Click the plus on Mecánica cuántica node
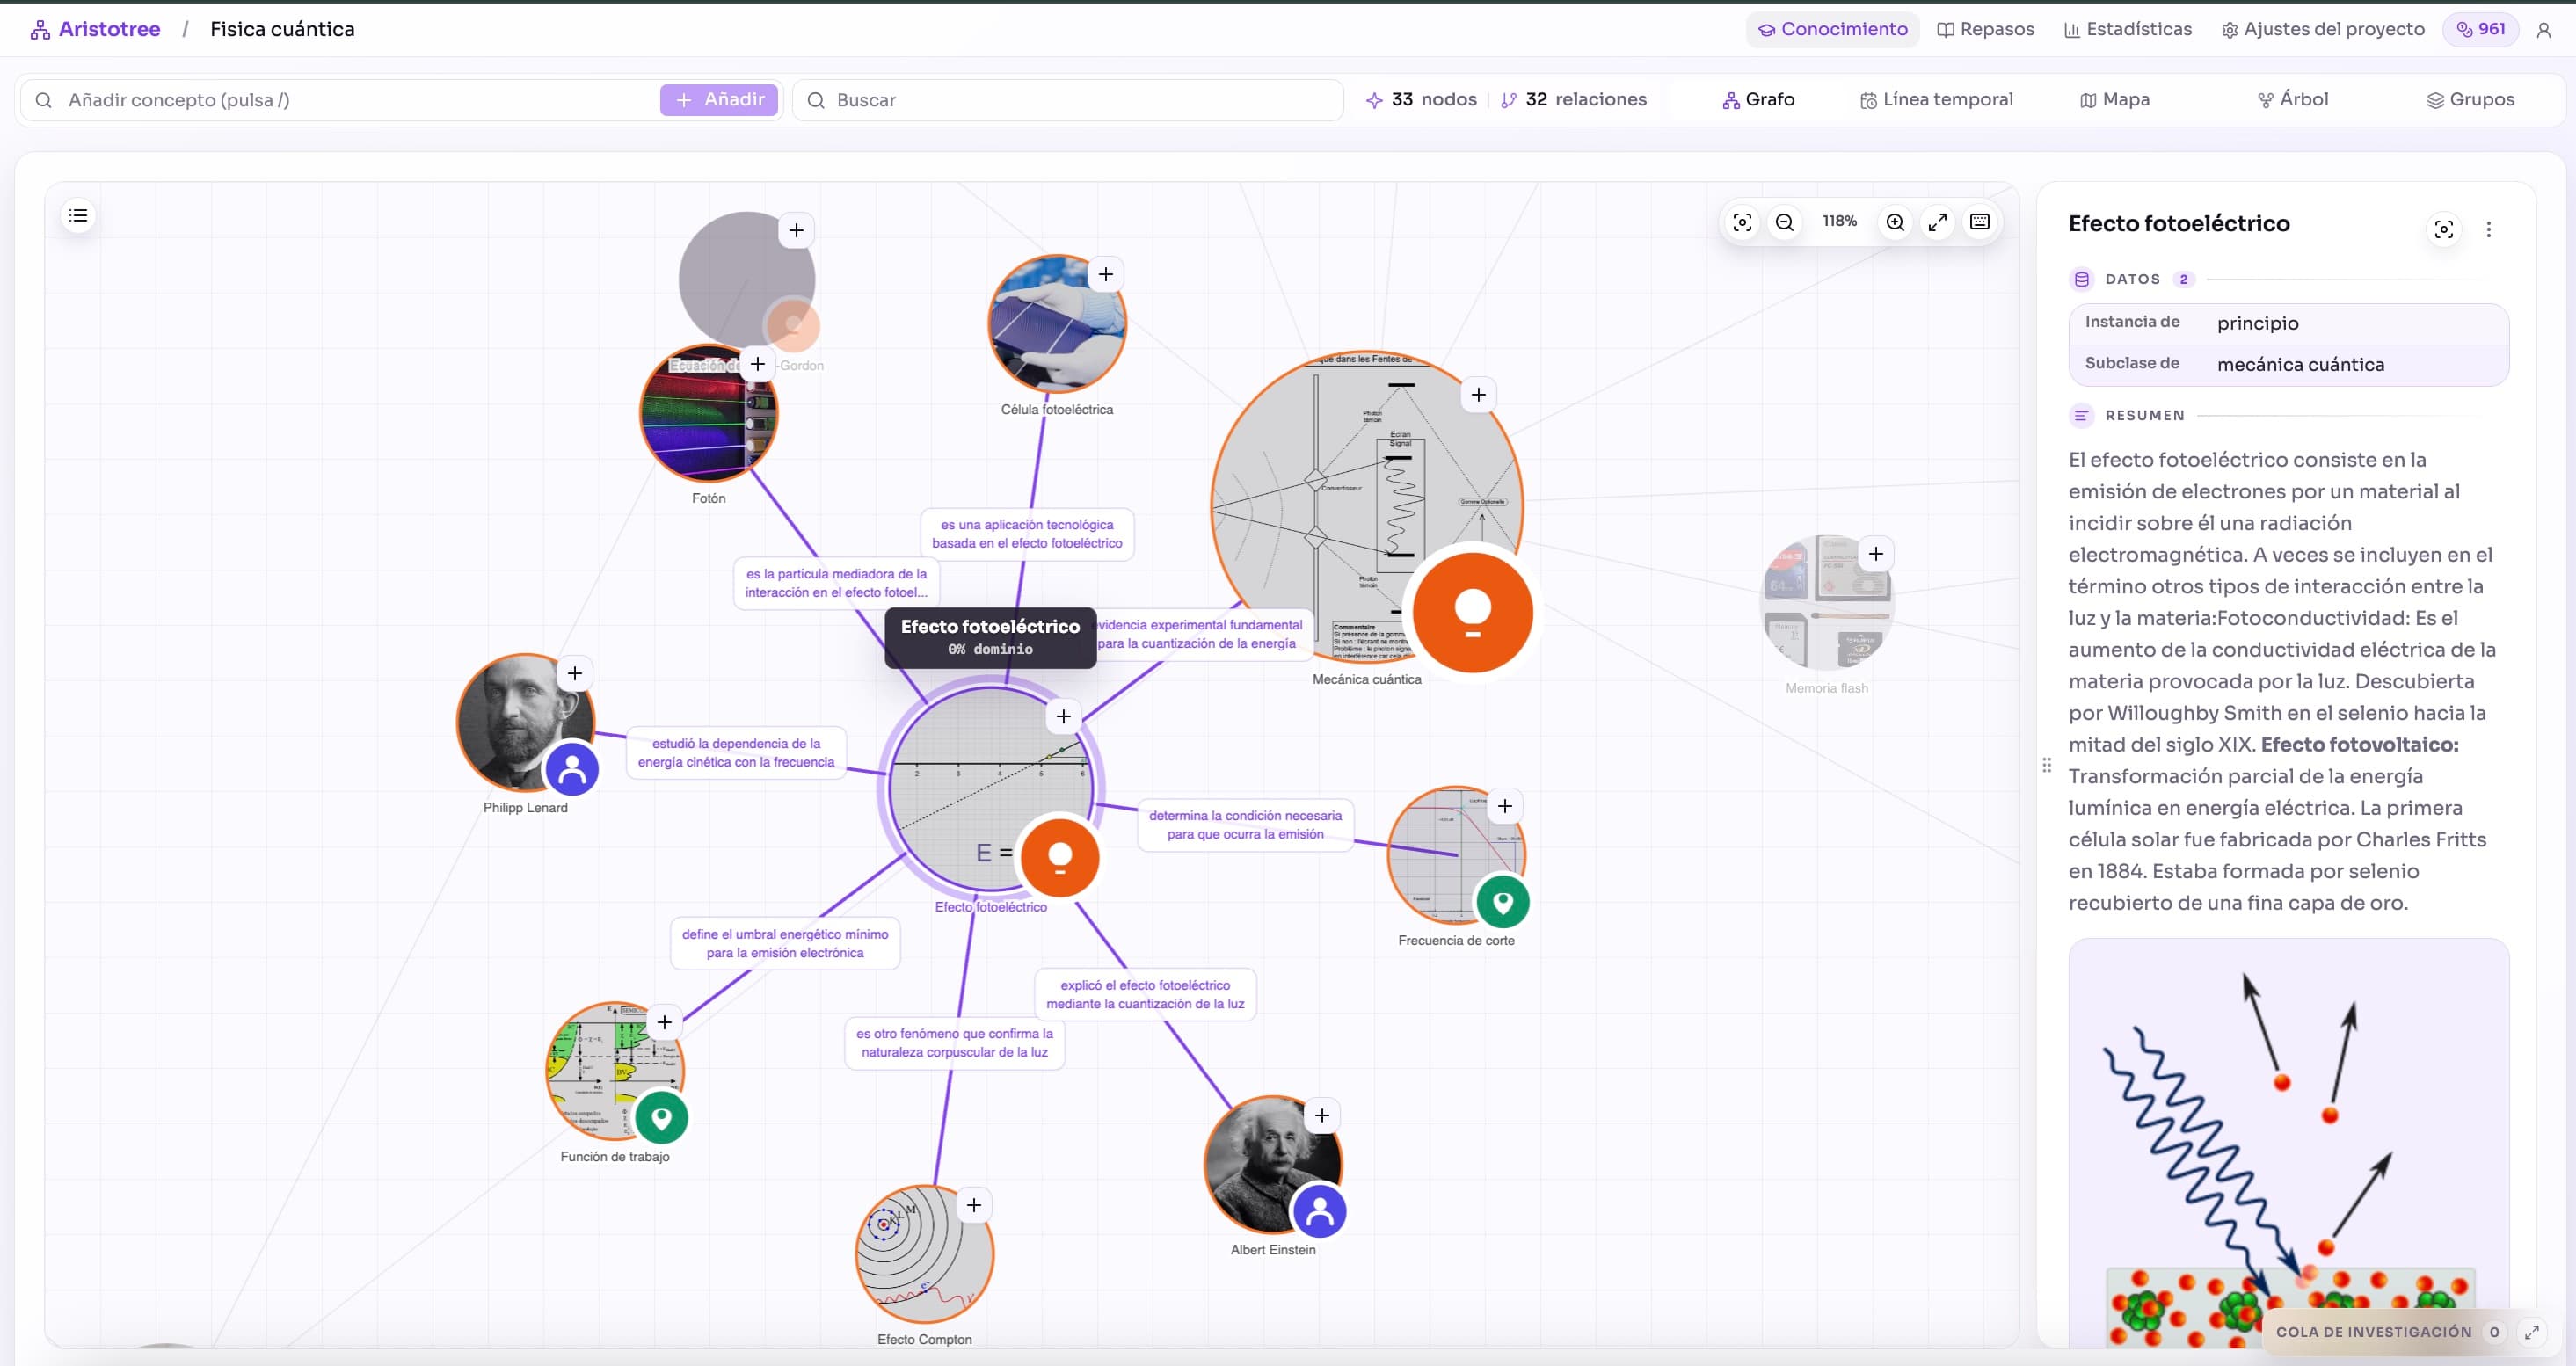The height and width of the screenshot is (1366, 2576). coord(1478,394)
